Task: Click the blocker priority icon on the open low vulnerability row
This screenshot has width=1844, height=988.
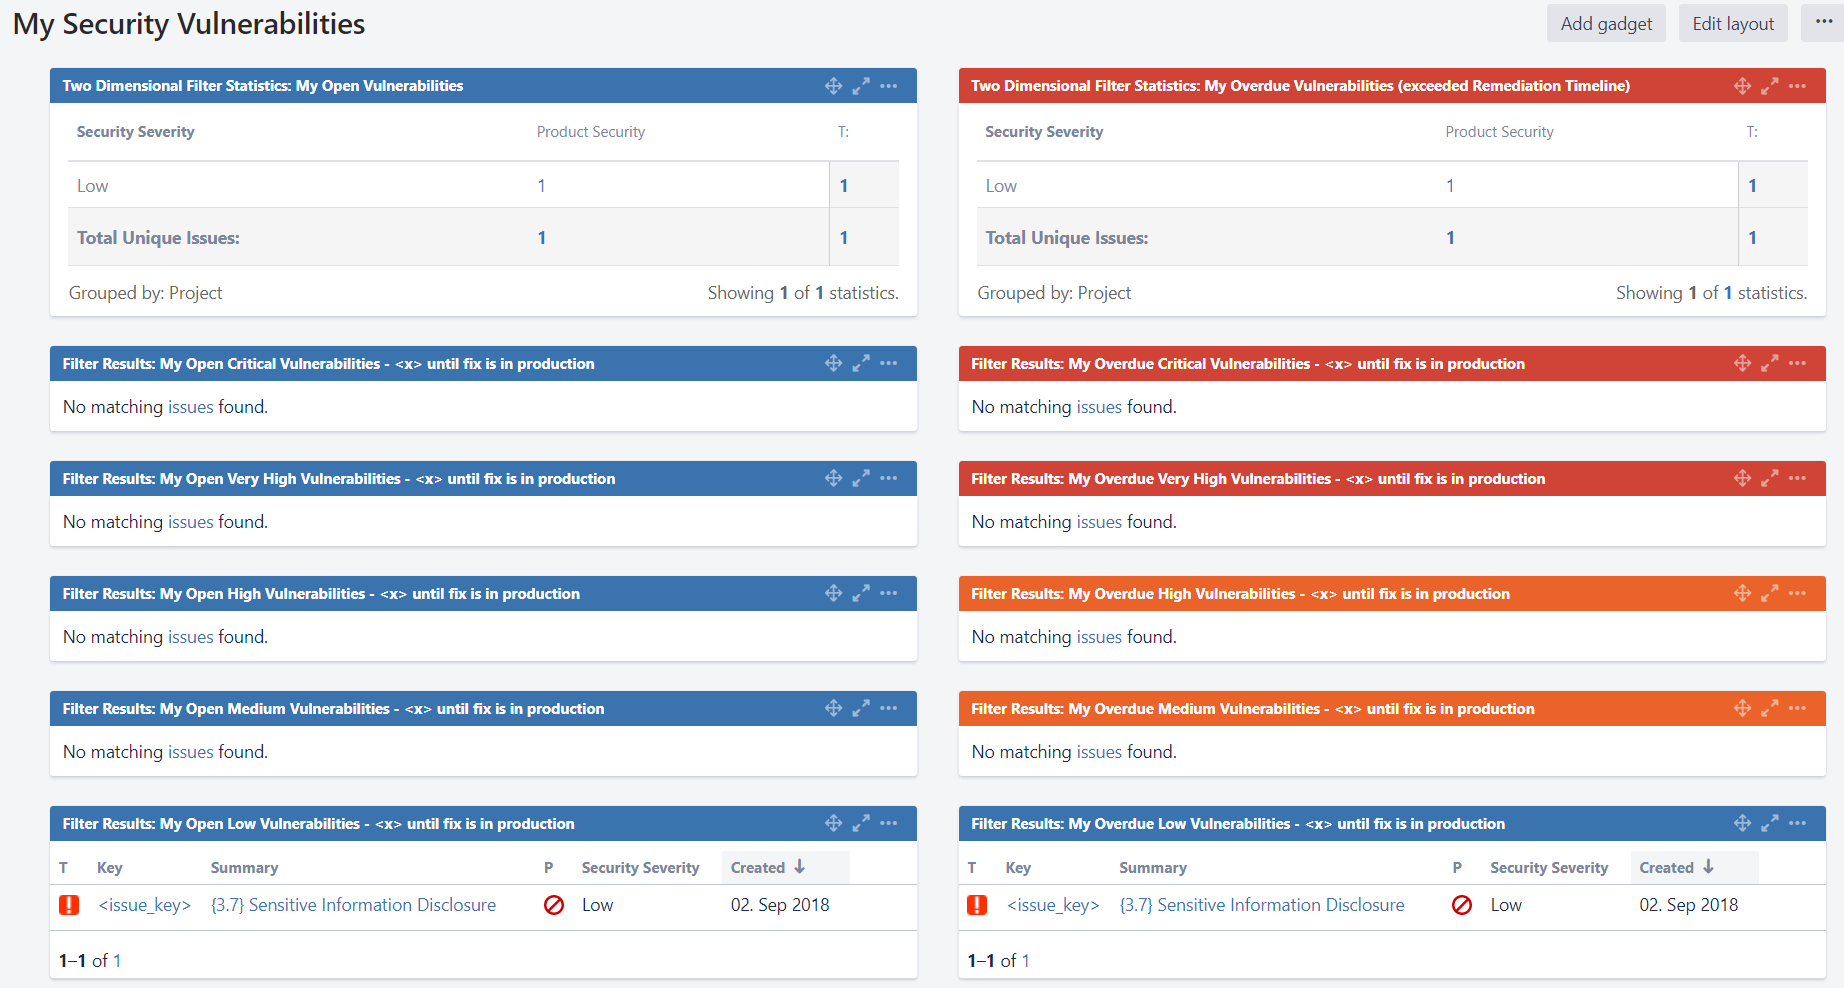Action: [69, 905]
